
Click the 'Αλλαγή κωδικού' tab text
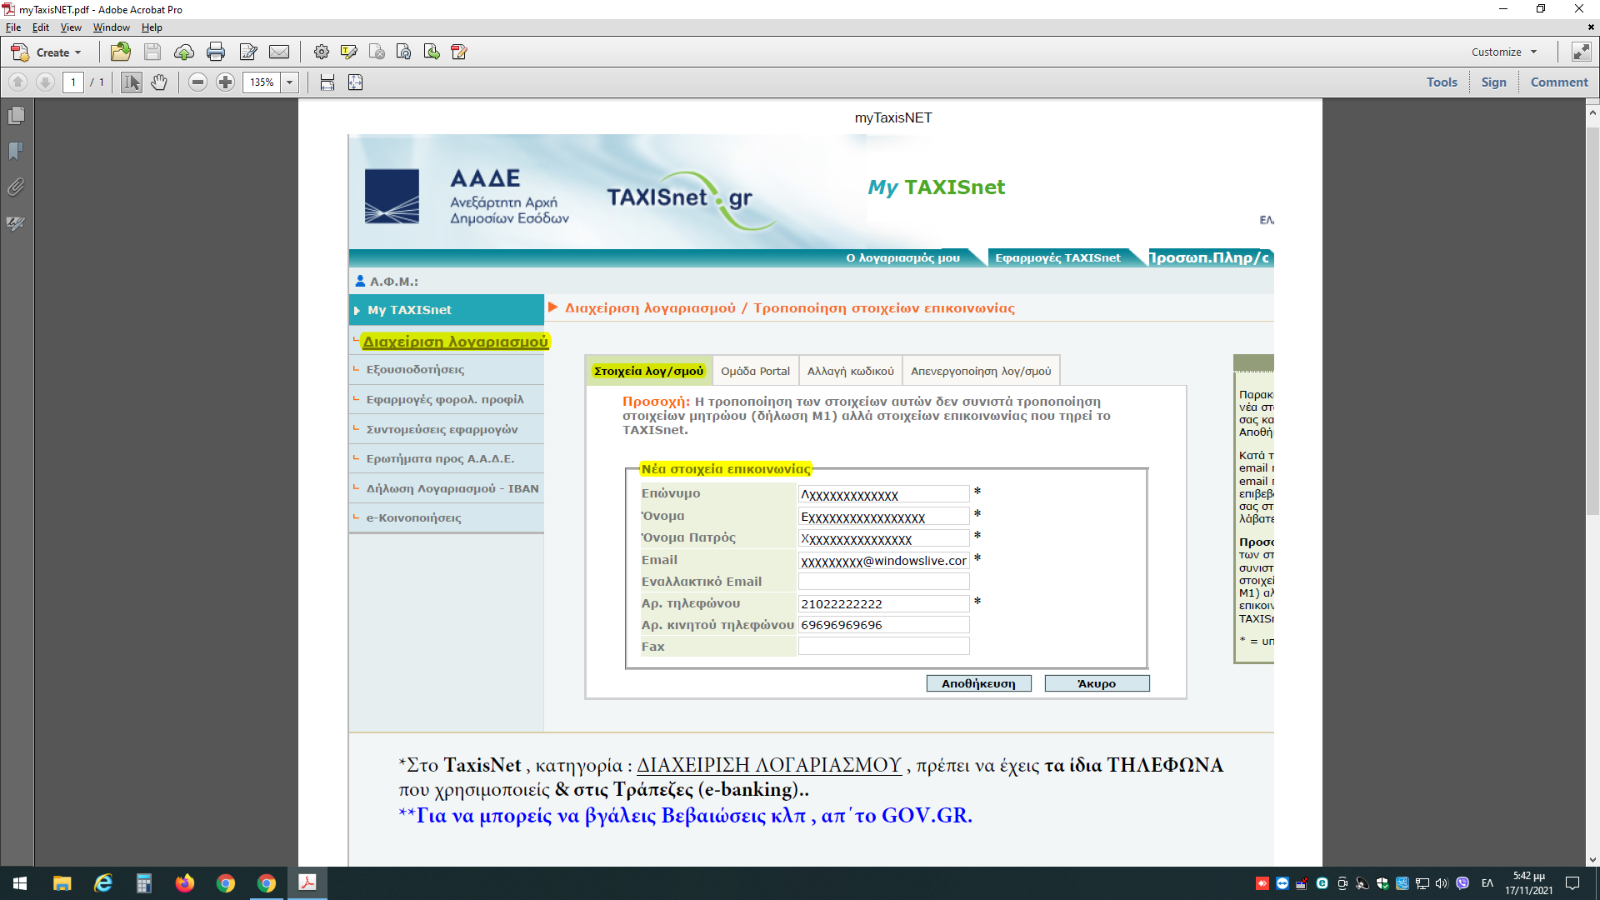pos(850,371)
